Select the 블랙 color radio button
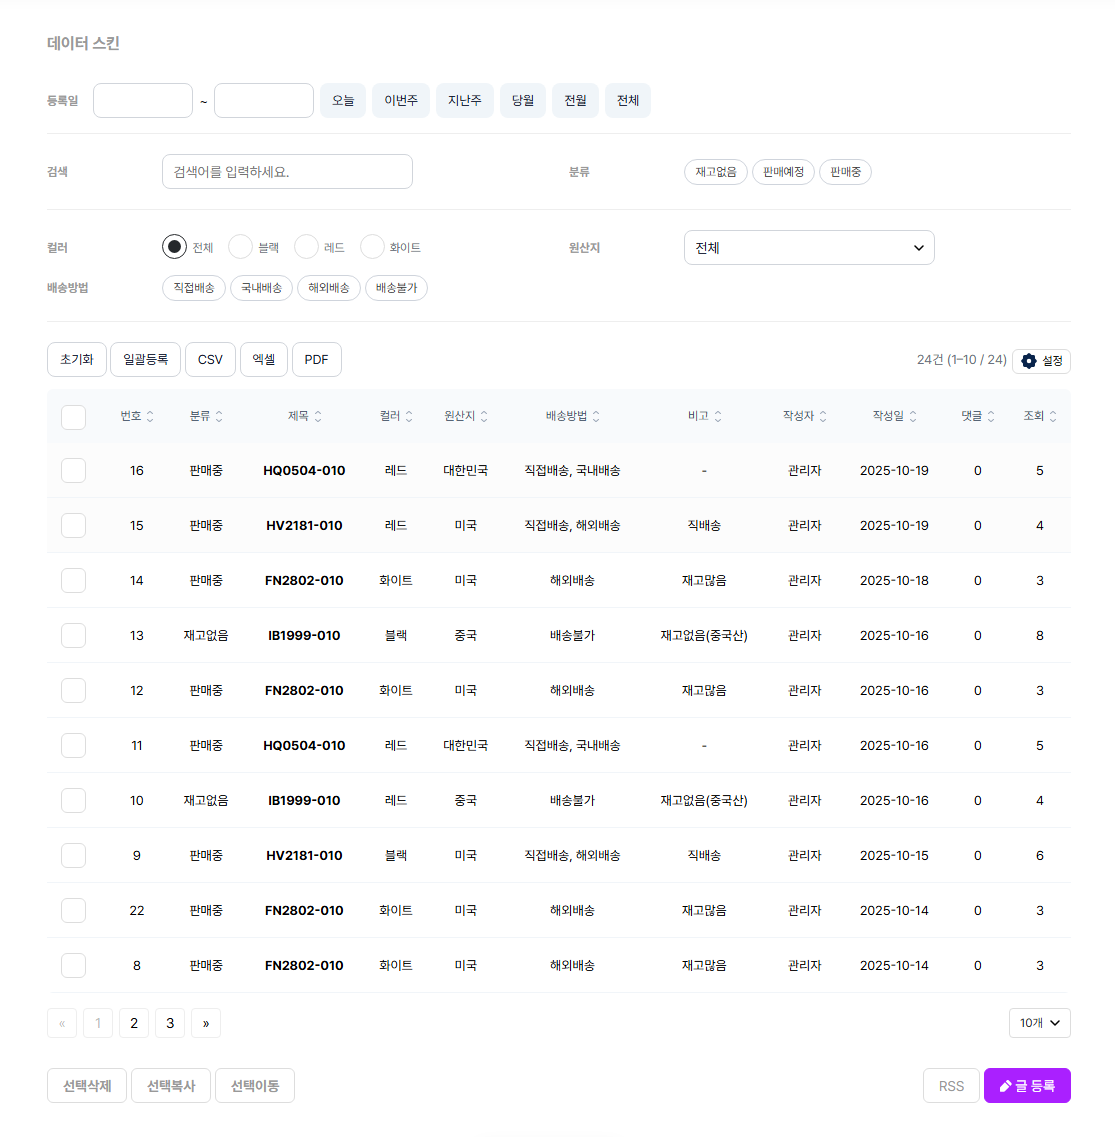The image size is (1115, 1137). [x=241, y=247]
